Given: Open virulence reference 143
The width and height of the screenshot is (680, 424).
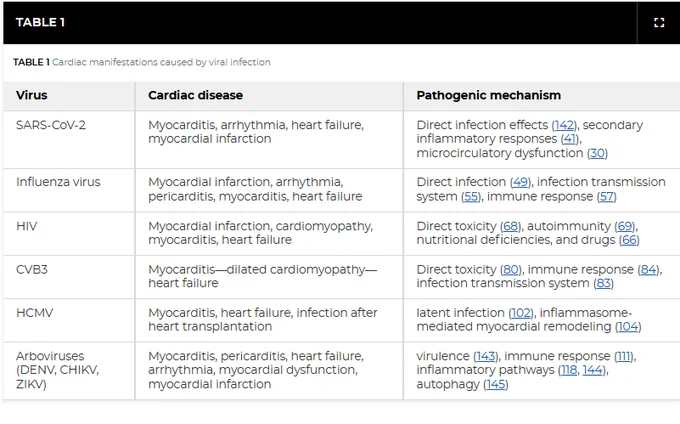Looking at the screenshot, I should pyautogui.click(x=486, y=356).
